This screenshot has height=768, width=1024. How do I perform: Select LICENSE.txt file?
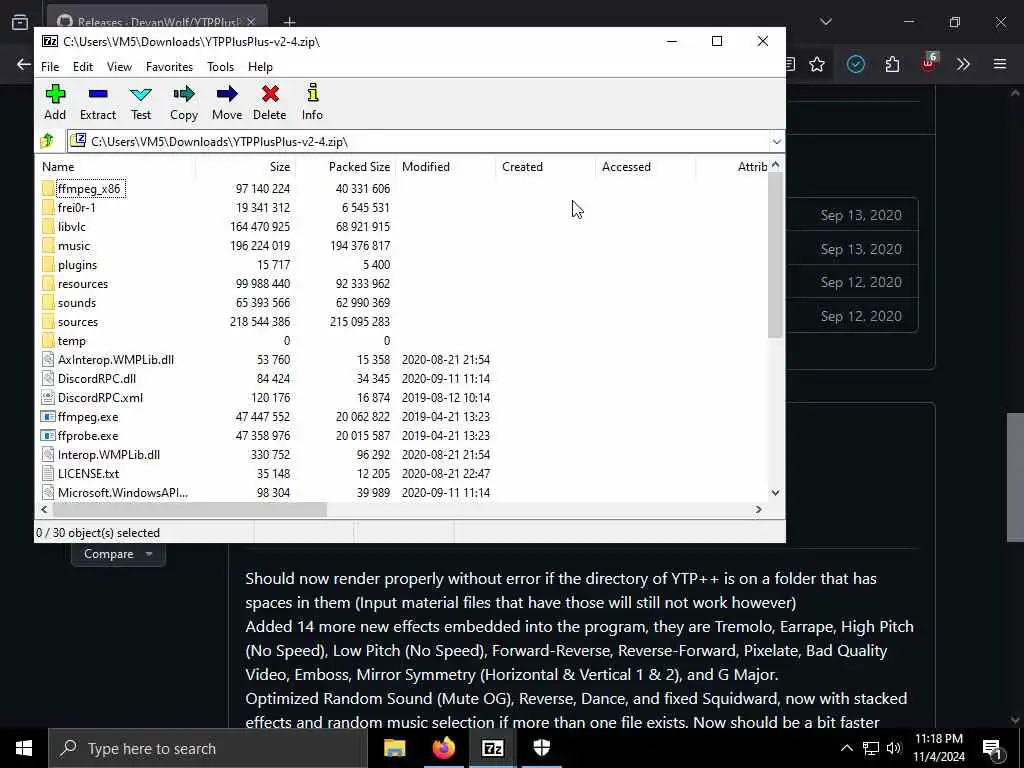88,473
